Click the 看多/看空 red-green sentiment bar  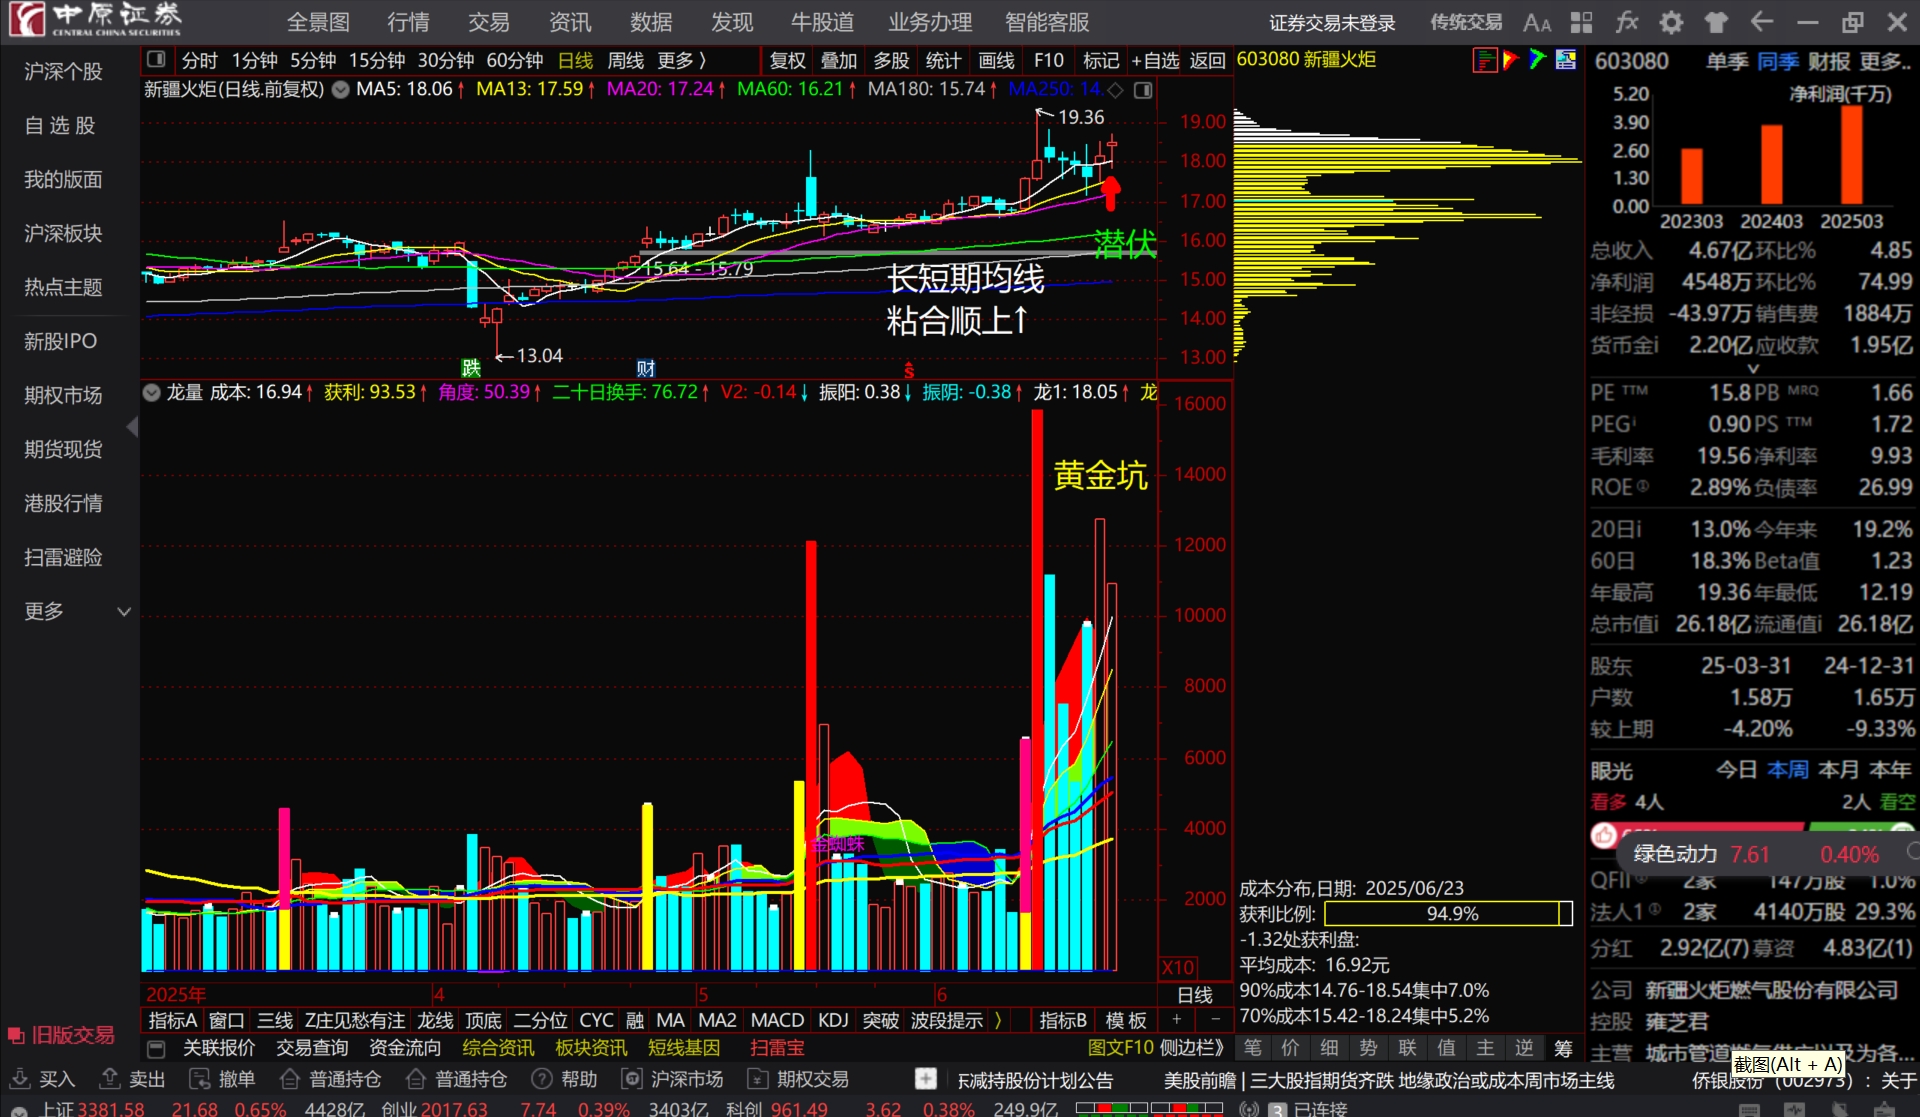point(1752,834)
